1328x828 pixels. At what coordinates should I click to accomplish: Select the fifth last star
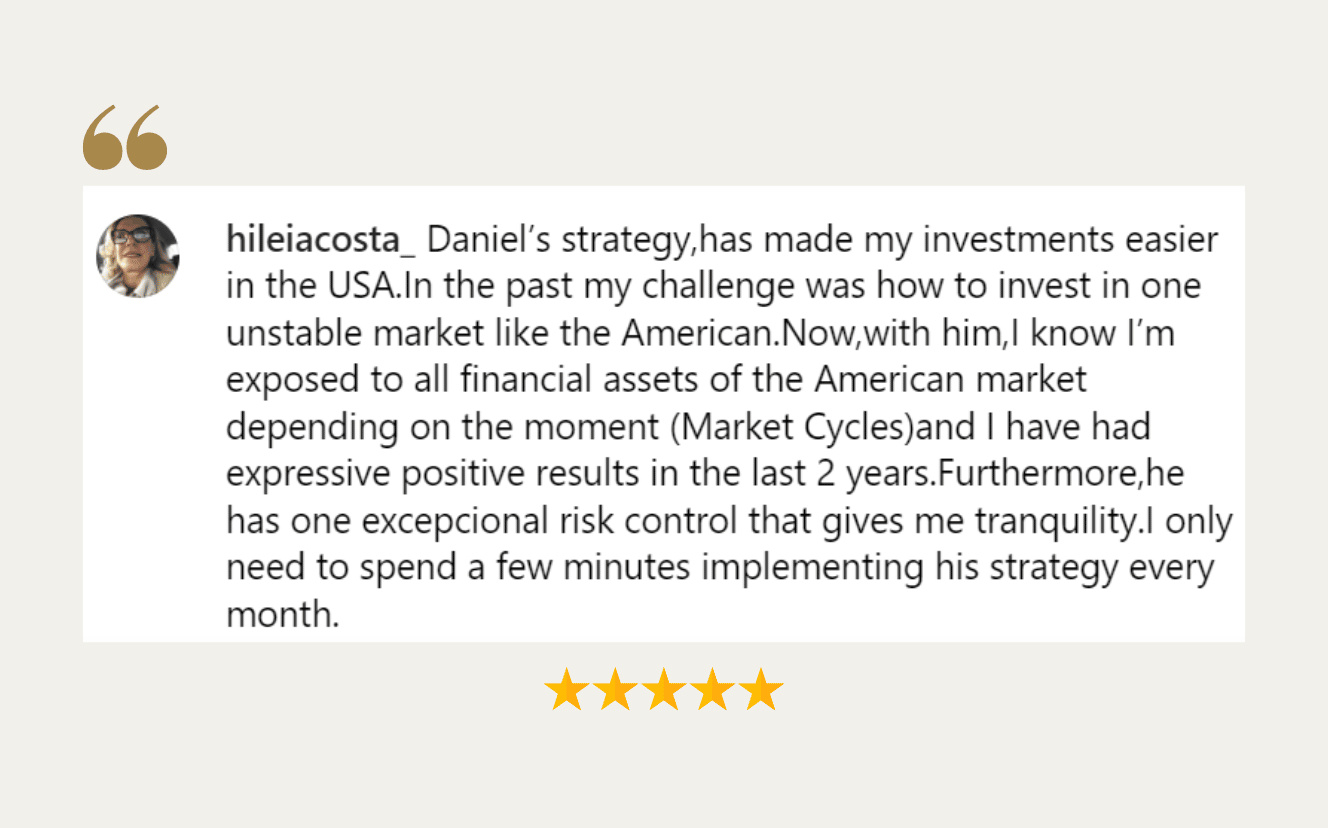coord(761,690)
